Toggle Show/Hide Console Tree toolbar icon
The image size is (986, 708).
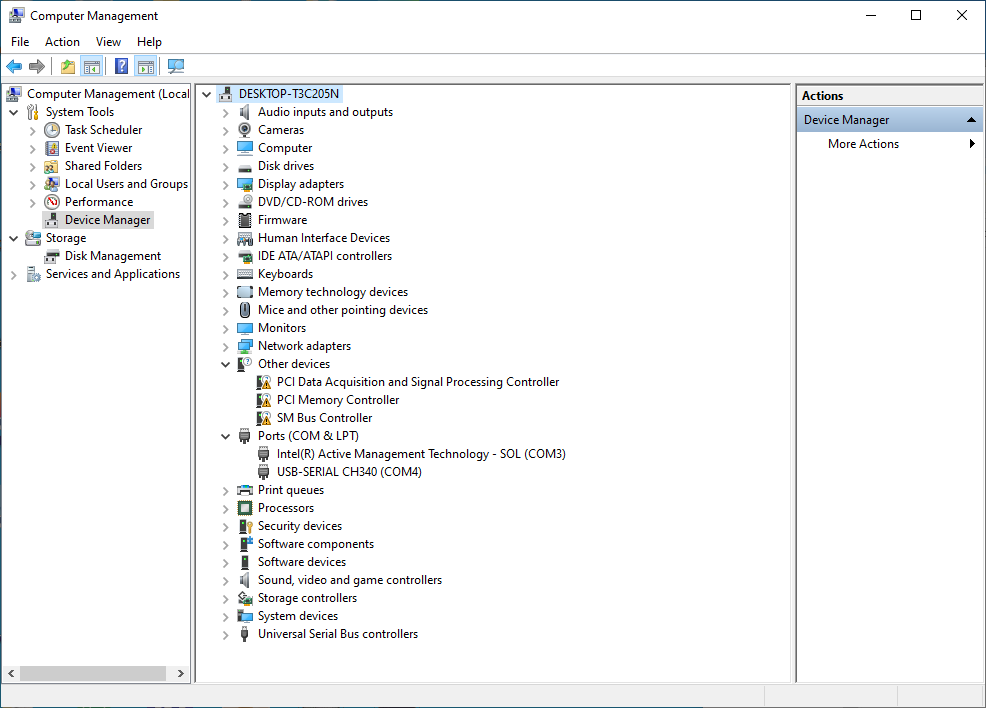pos(92,66)
